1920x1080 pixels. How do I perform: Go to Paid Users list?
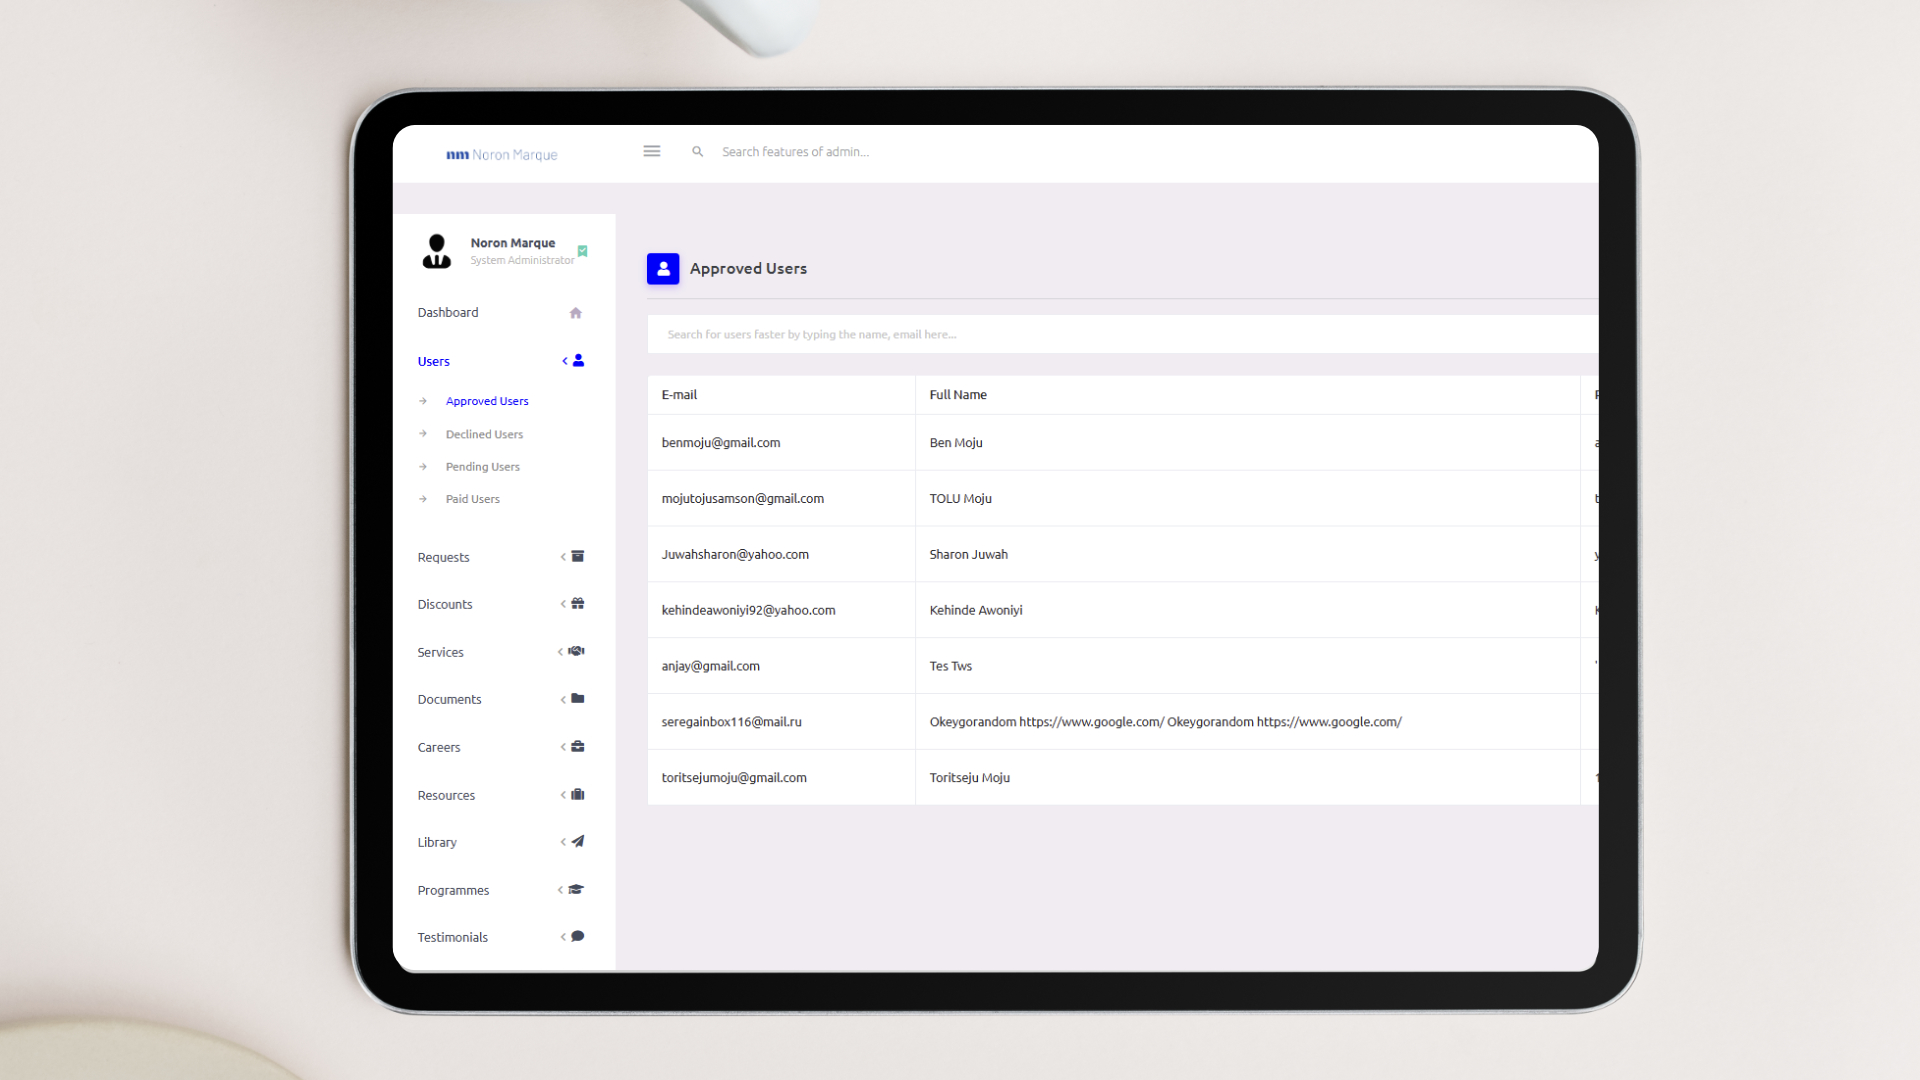click(472, 499)
